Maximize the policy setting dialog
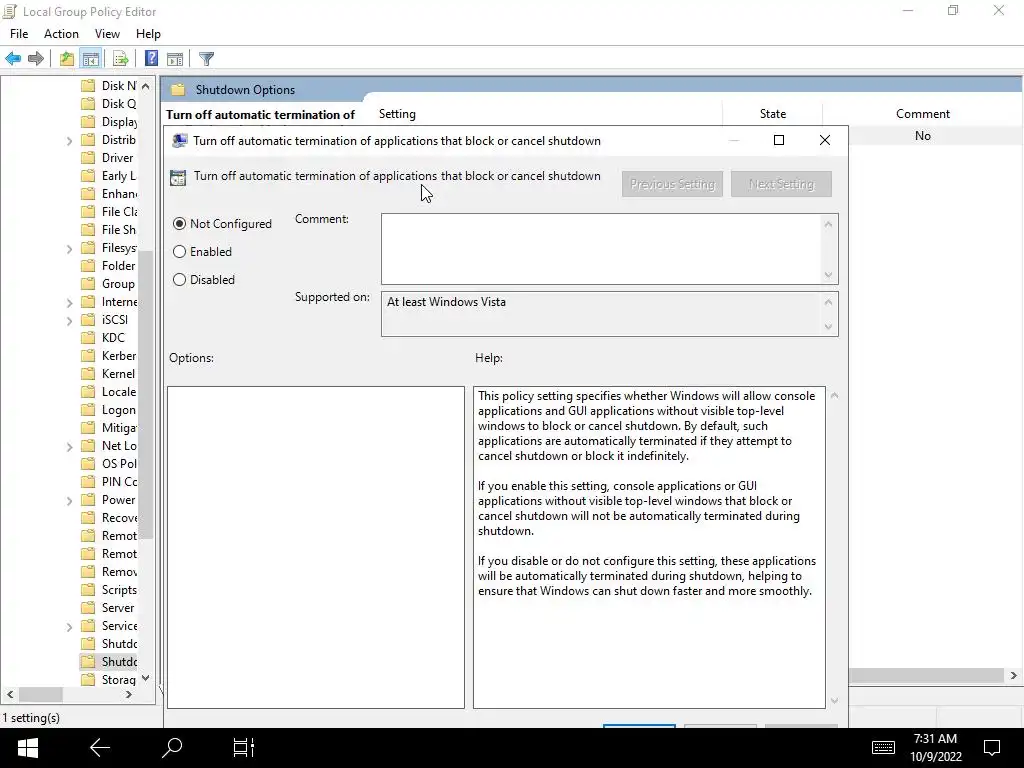The height and width of the screenshot is (768, 1024). (778, 140)
